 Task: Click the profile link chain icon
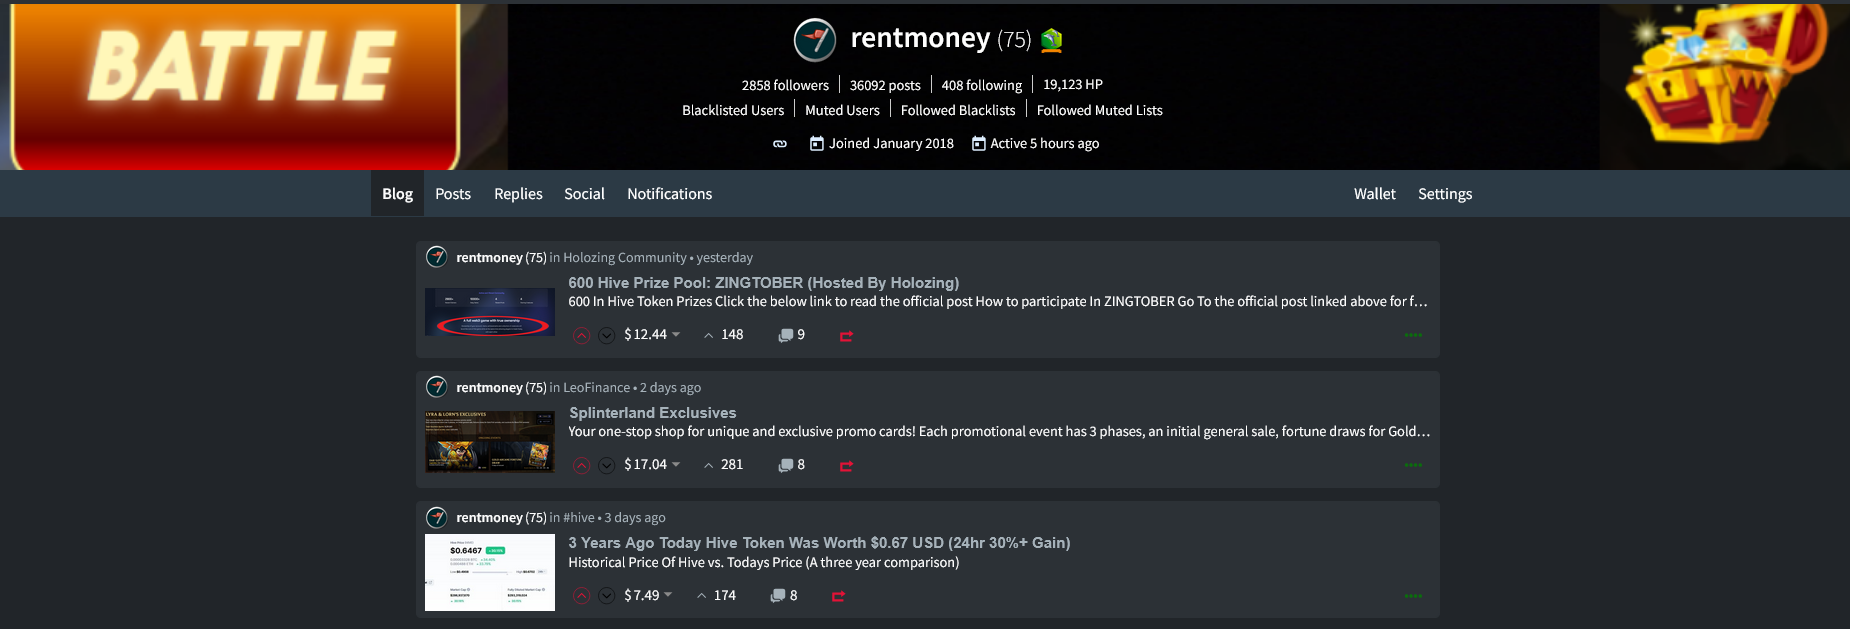tap(780, 144)
